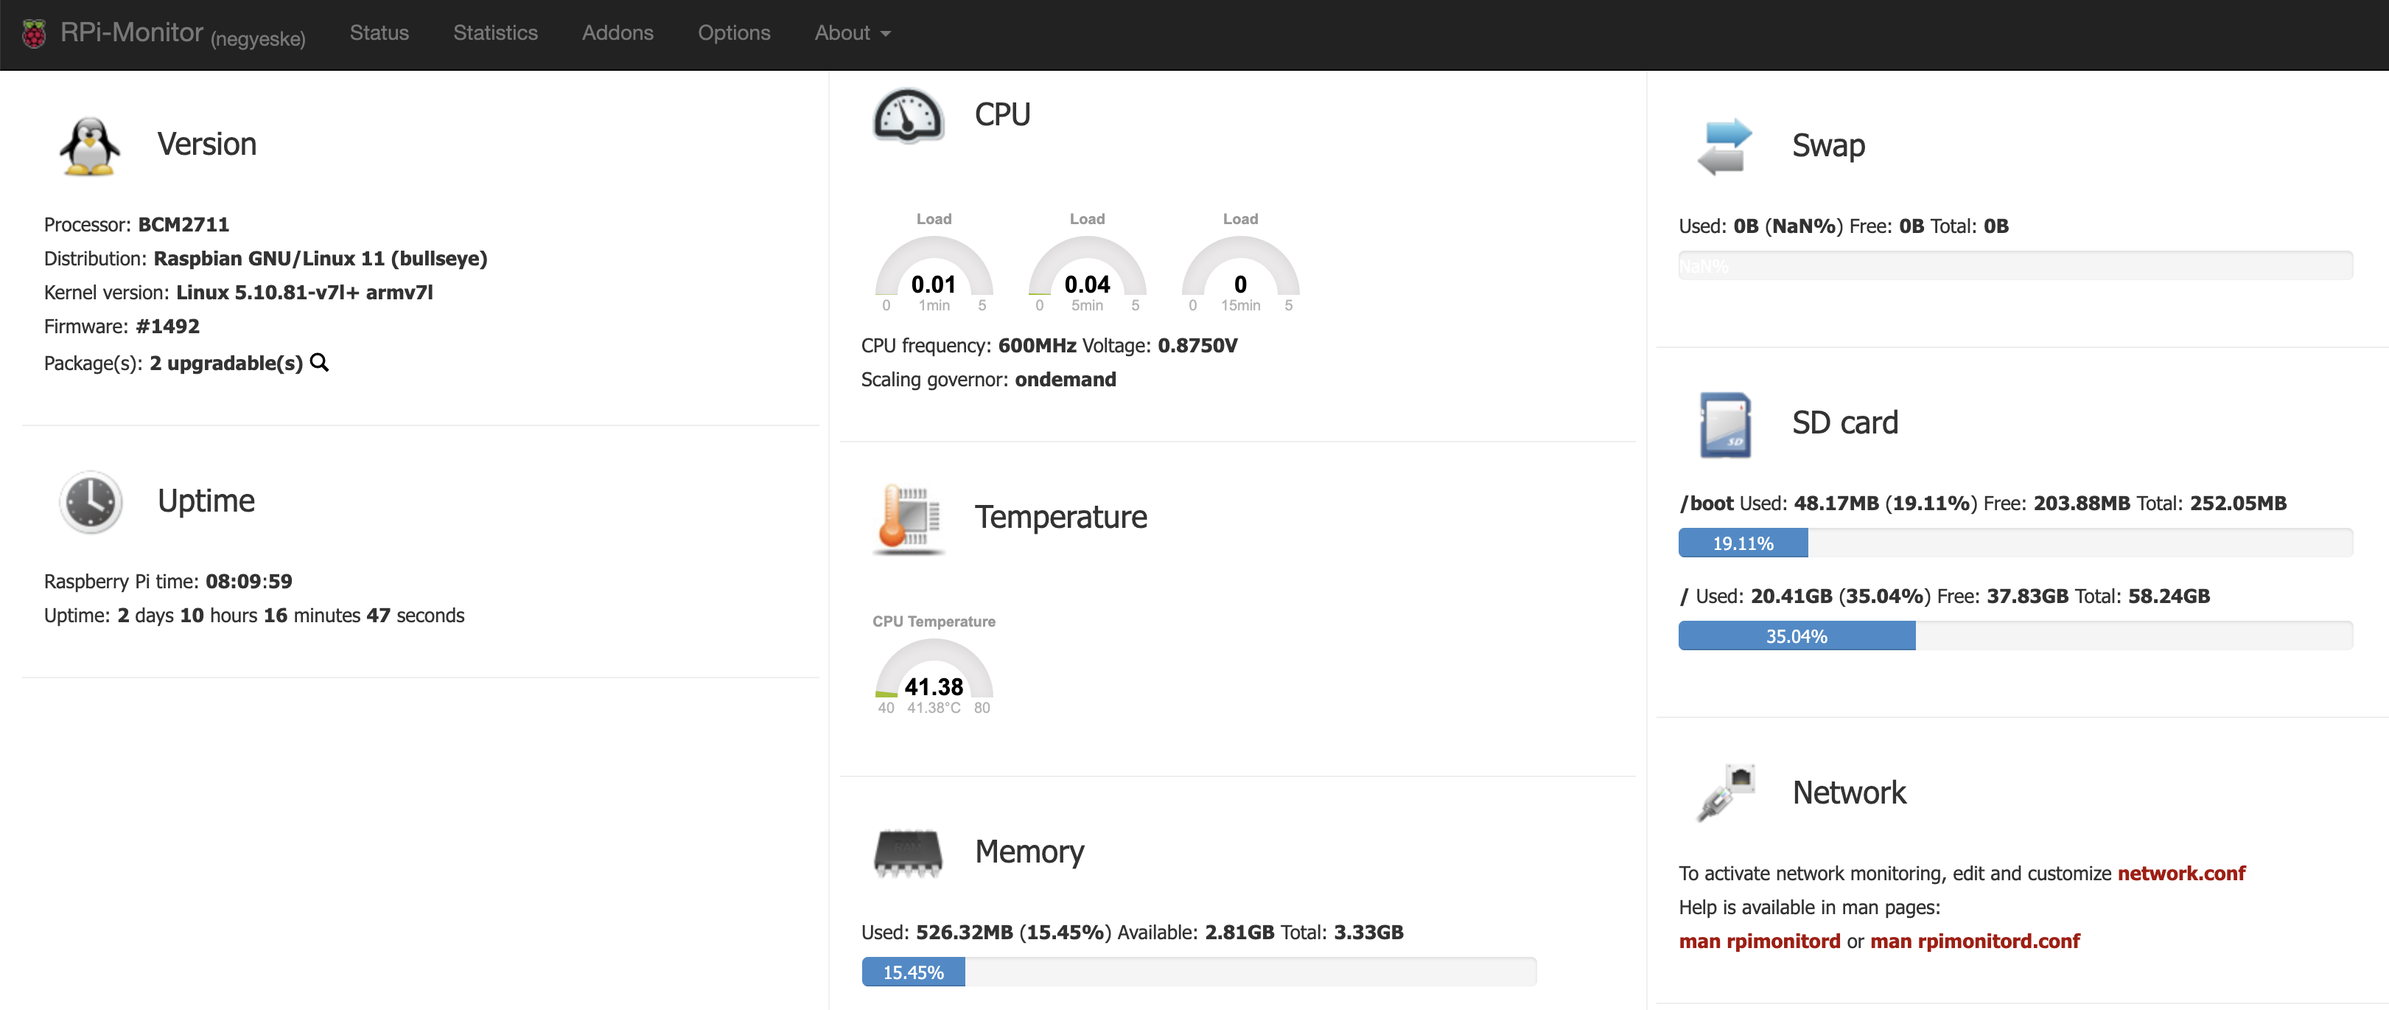Click the Firmware value #1492

167,327
